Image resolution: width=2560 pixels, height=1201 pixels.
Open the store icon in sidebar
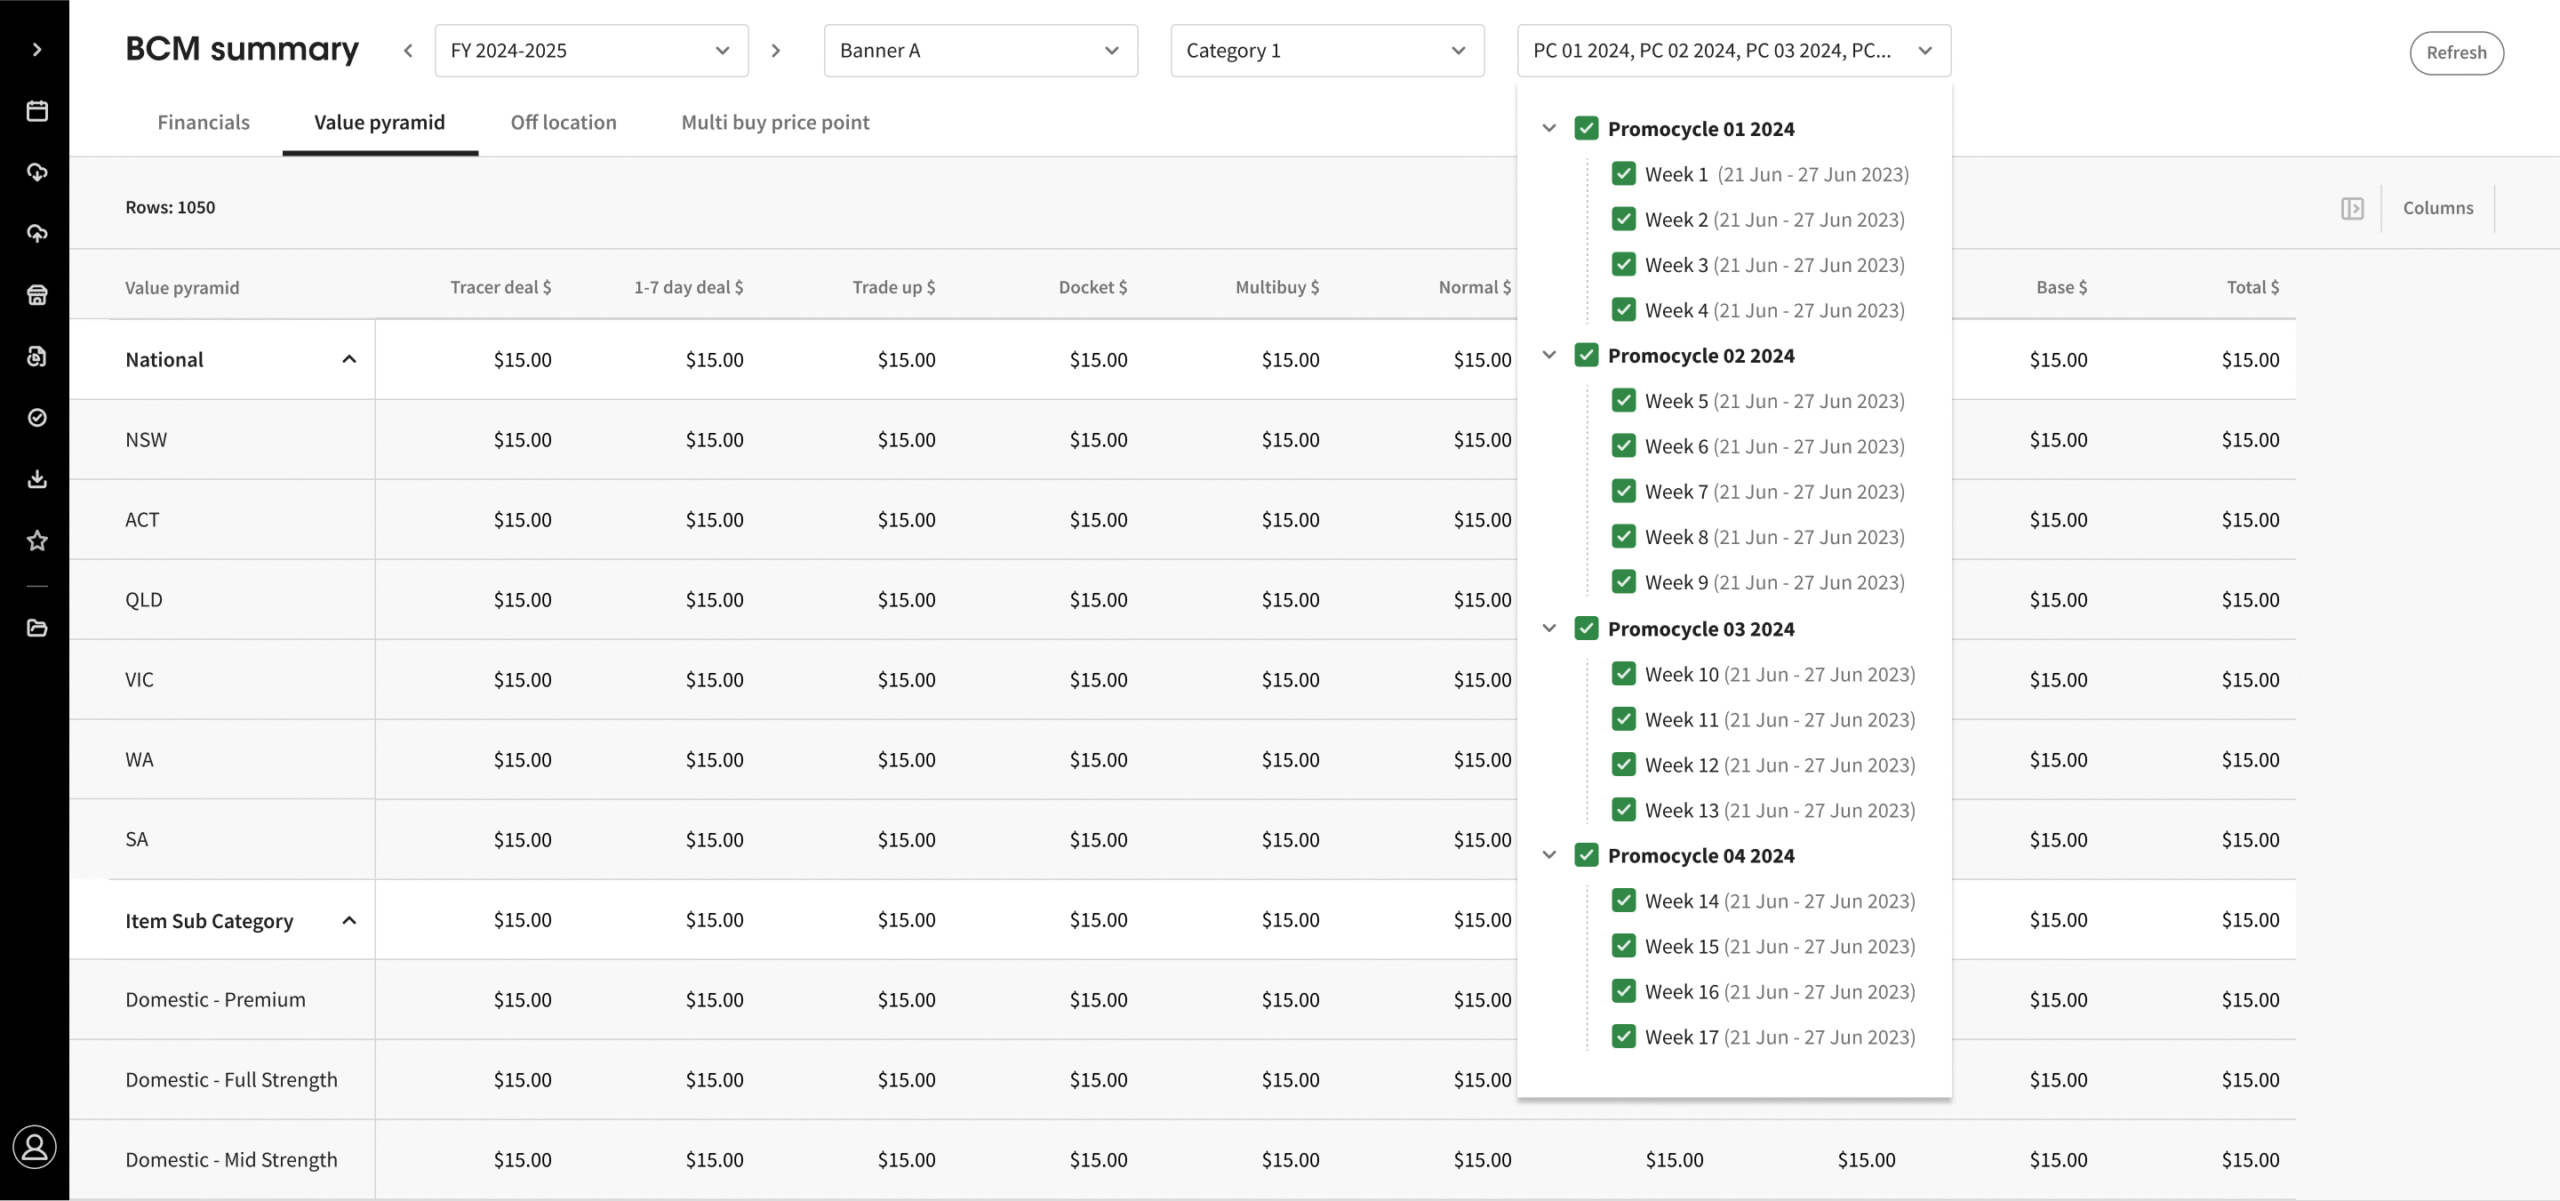coord(37,295)
